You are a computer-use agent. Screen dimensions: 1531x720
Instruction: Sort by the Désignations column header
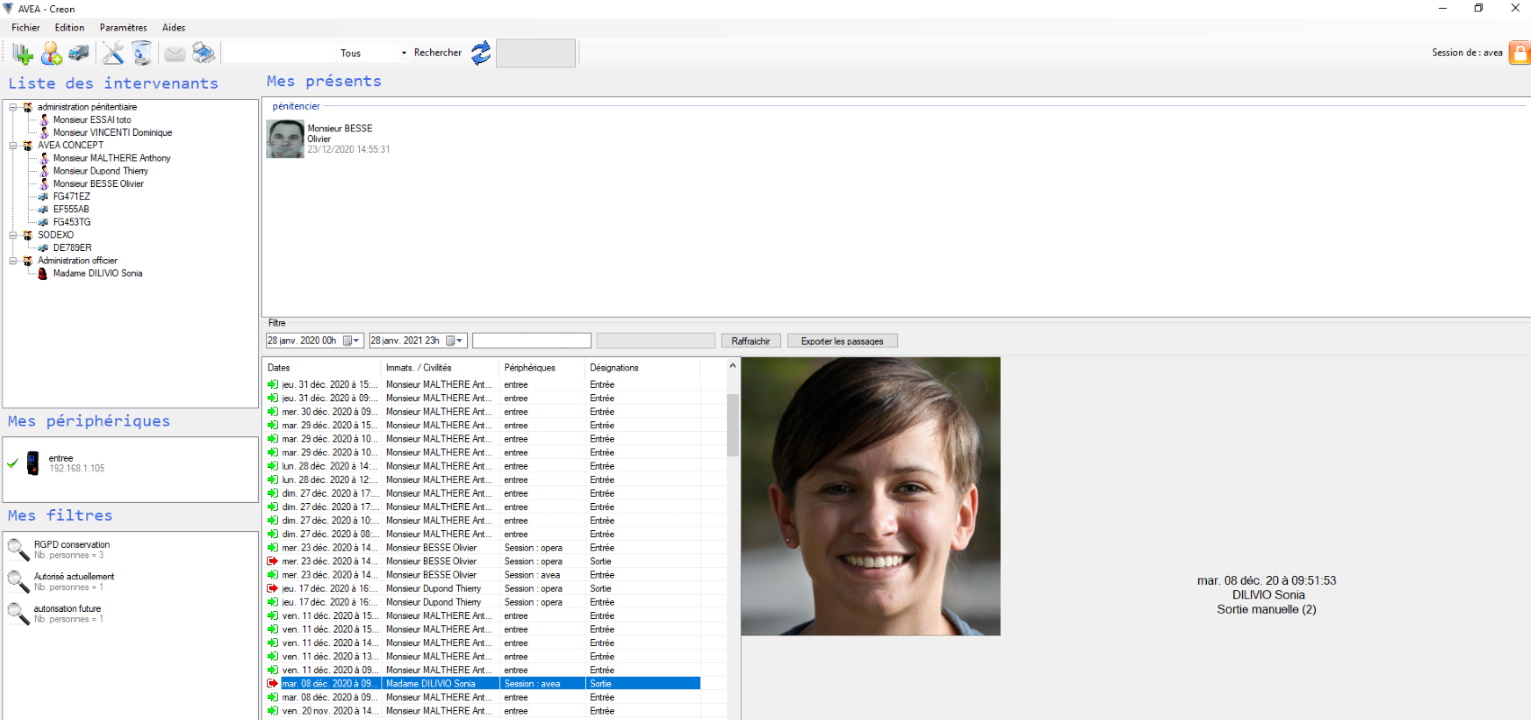(x=642, y=368)
